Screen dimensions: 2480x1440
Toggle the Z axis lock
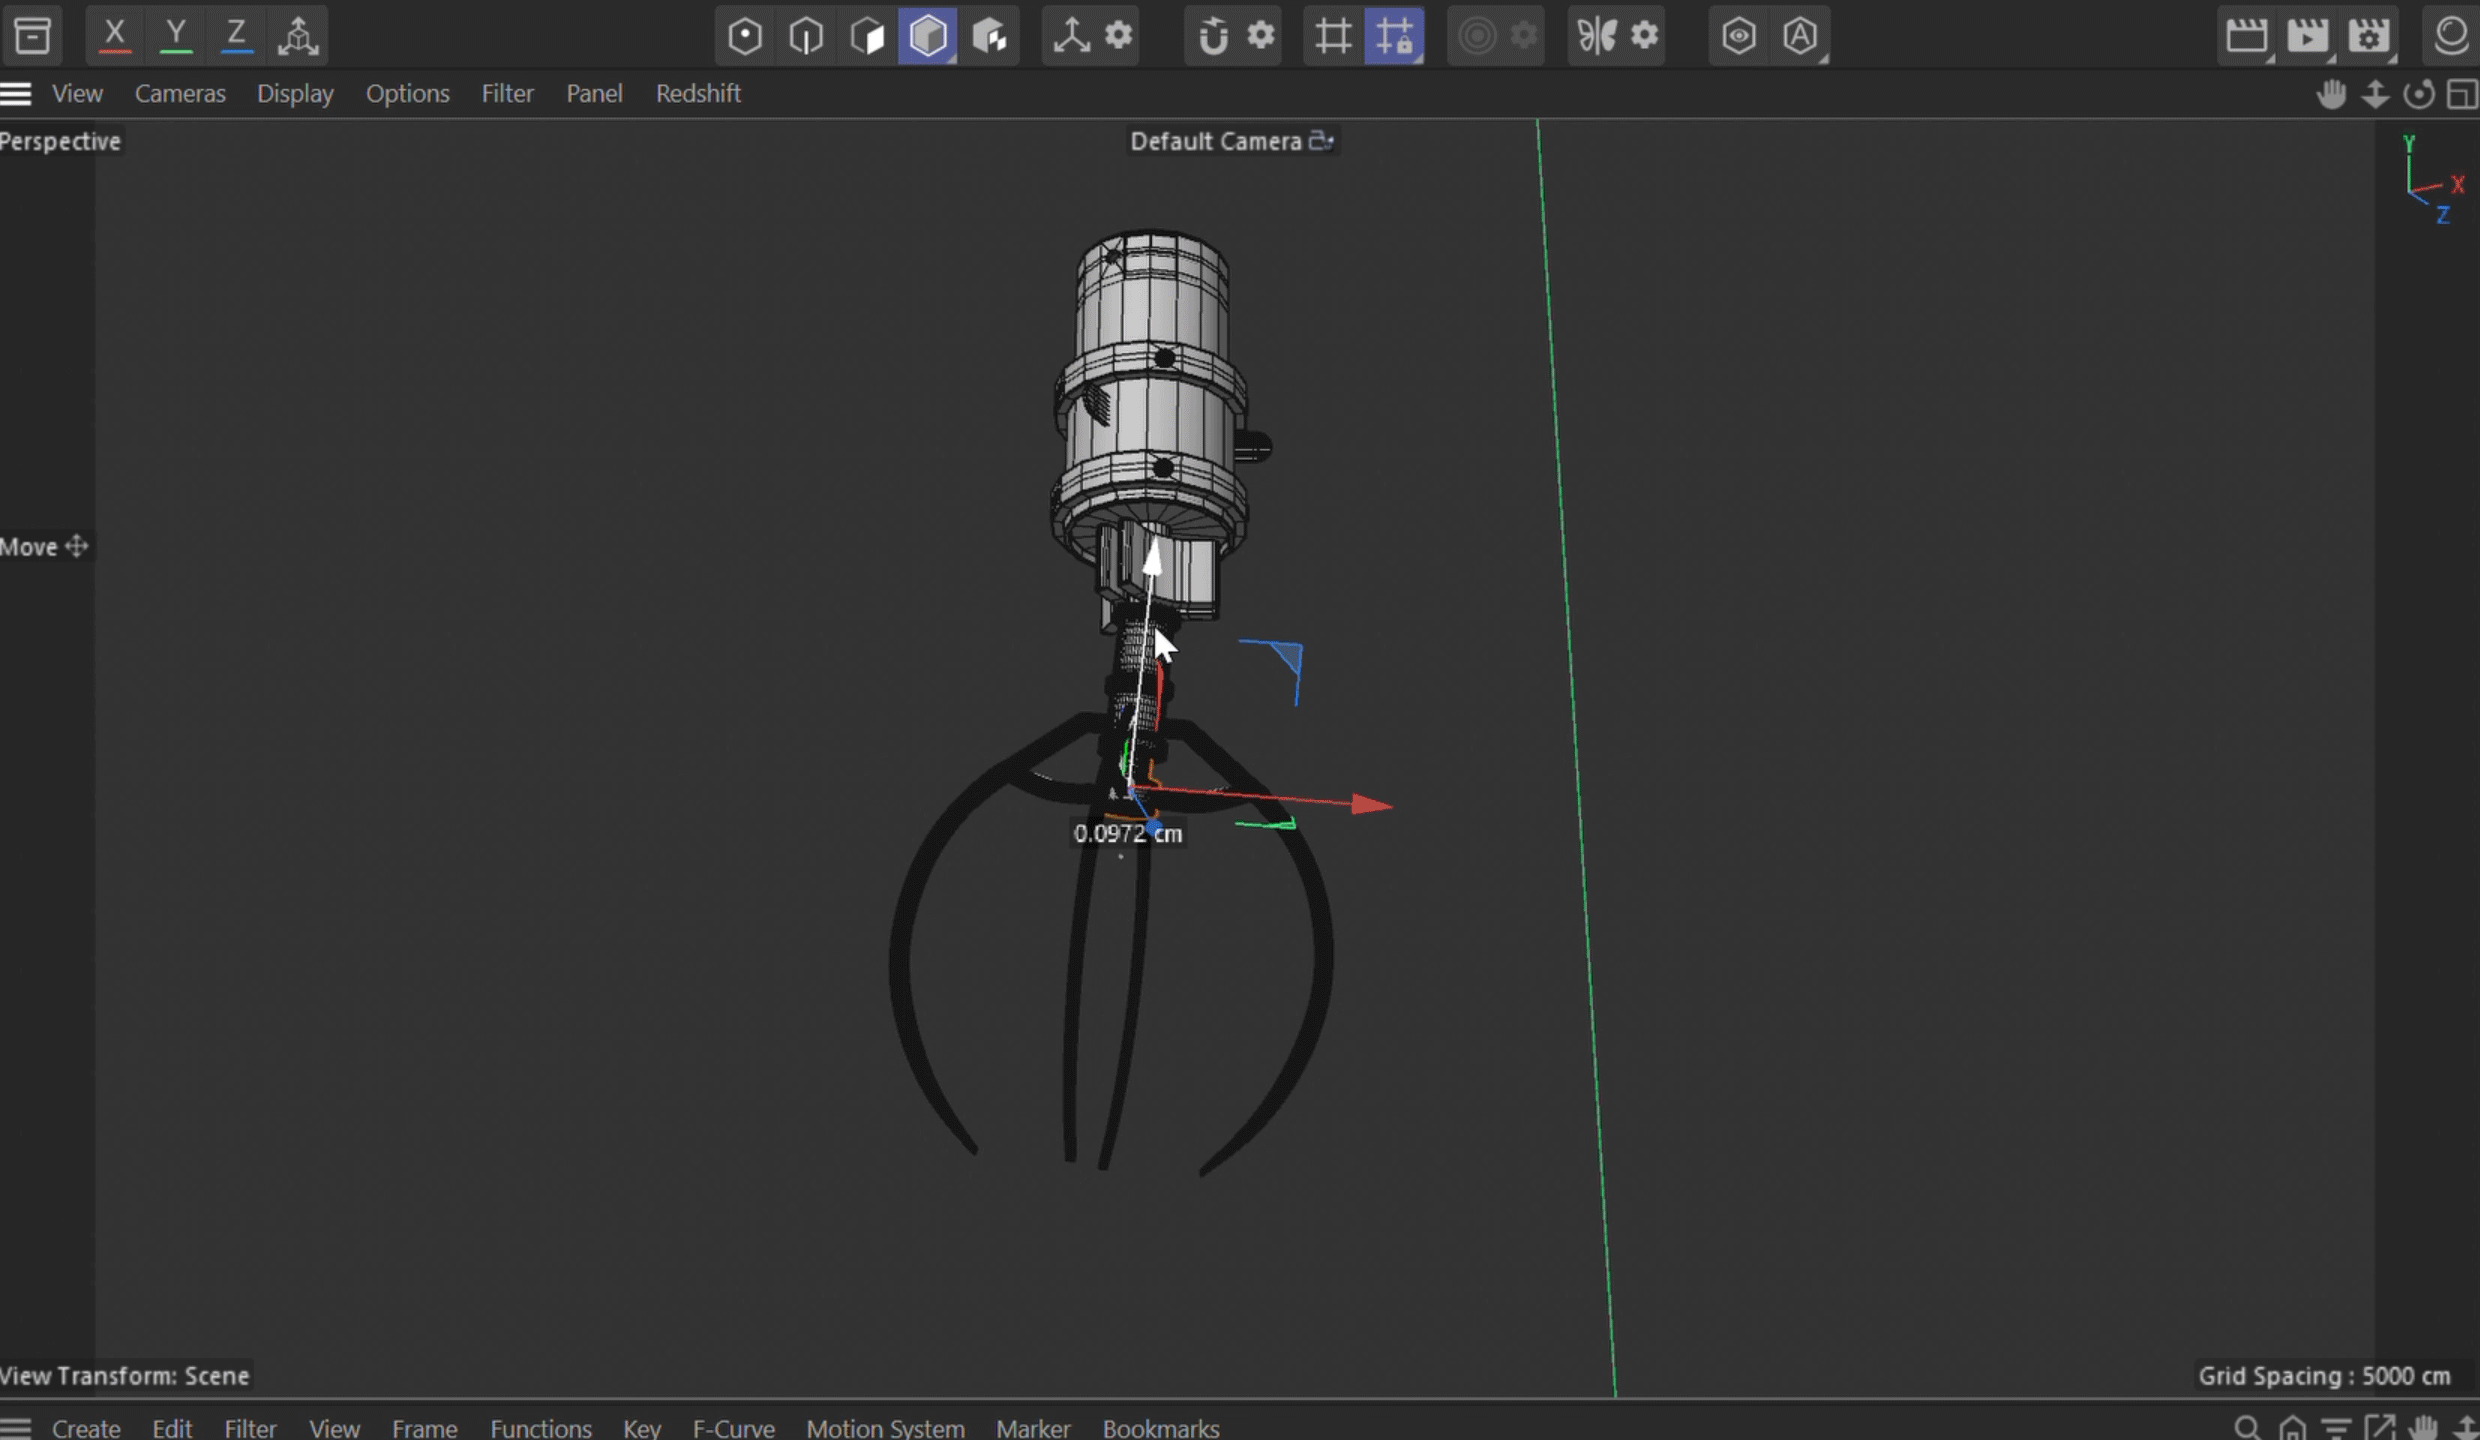coord(236,35)
